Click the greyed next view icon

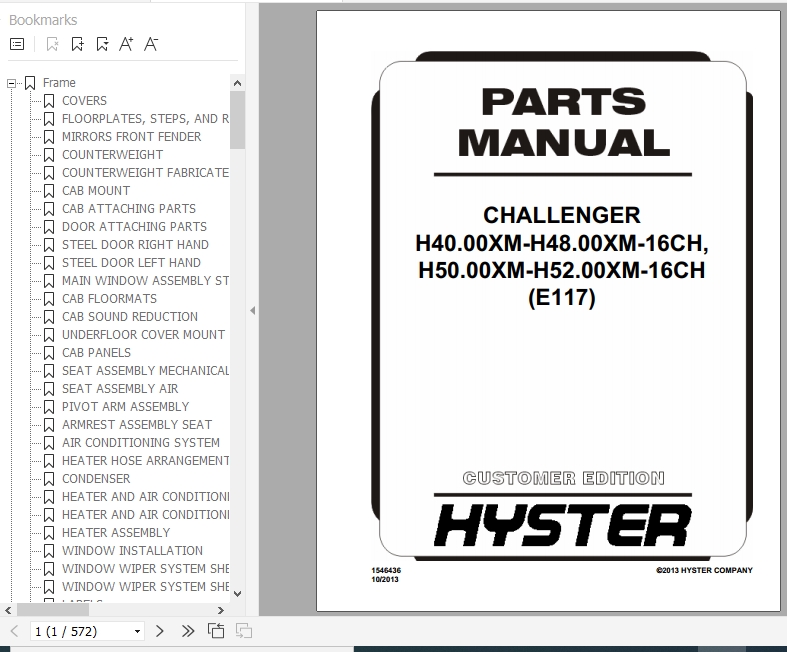pyautogui.click(x=244, y=631)
